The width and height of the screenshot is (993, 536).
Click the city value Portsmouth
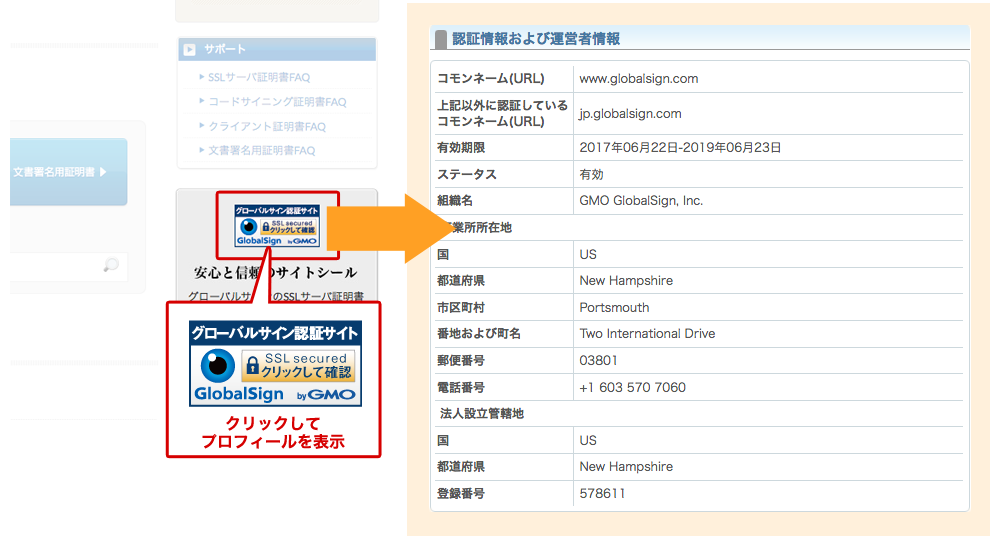click(614, 307)
